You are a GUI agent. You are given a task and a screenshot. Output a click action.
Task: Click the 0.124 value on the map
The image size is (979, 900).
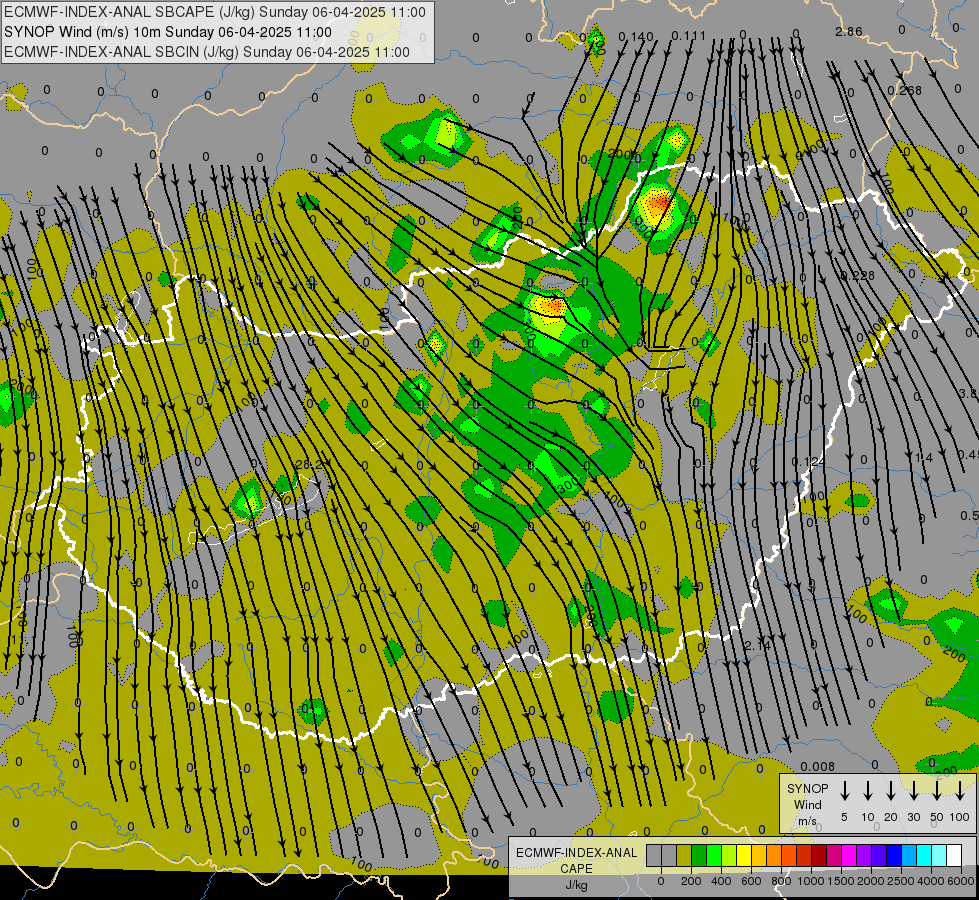(809, 462)
